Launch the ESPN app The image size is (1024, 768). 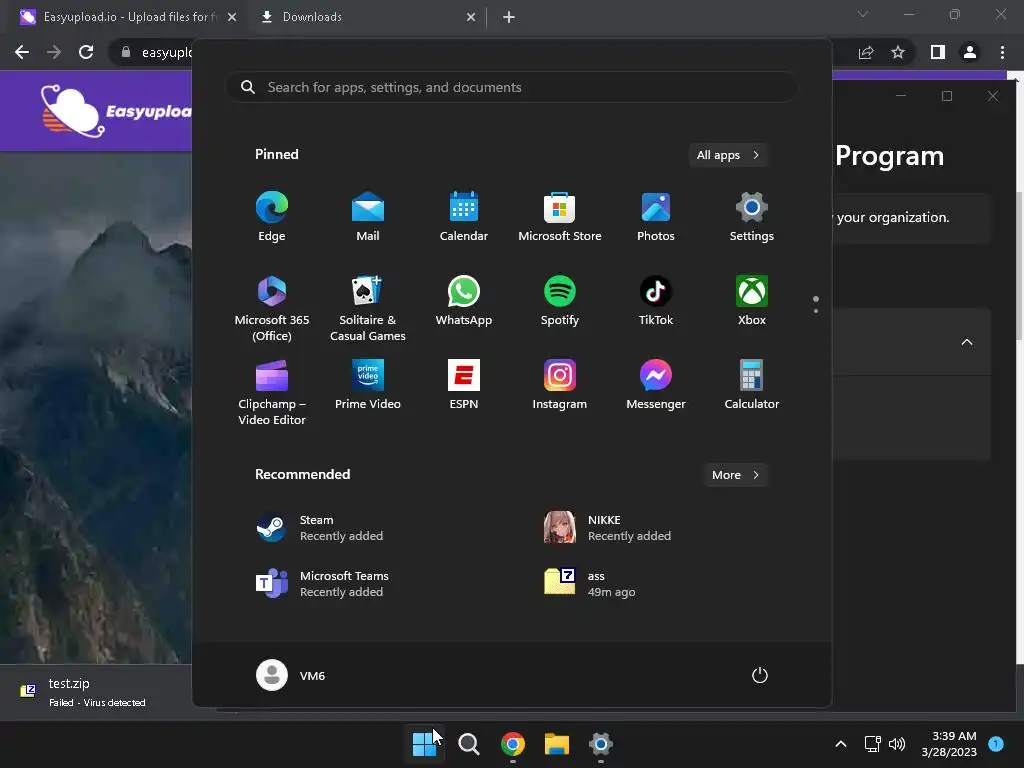tap(464, 385)
